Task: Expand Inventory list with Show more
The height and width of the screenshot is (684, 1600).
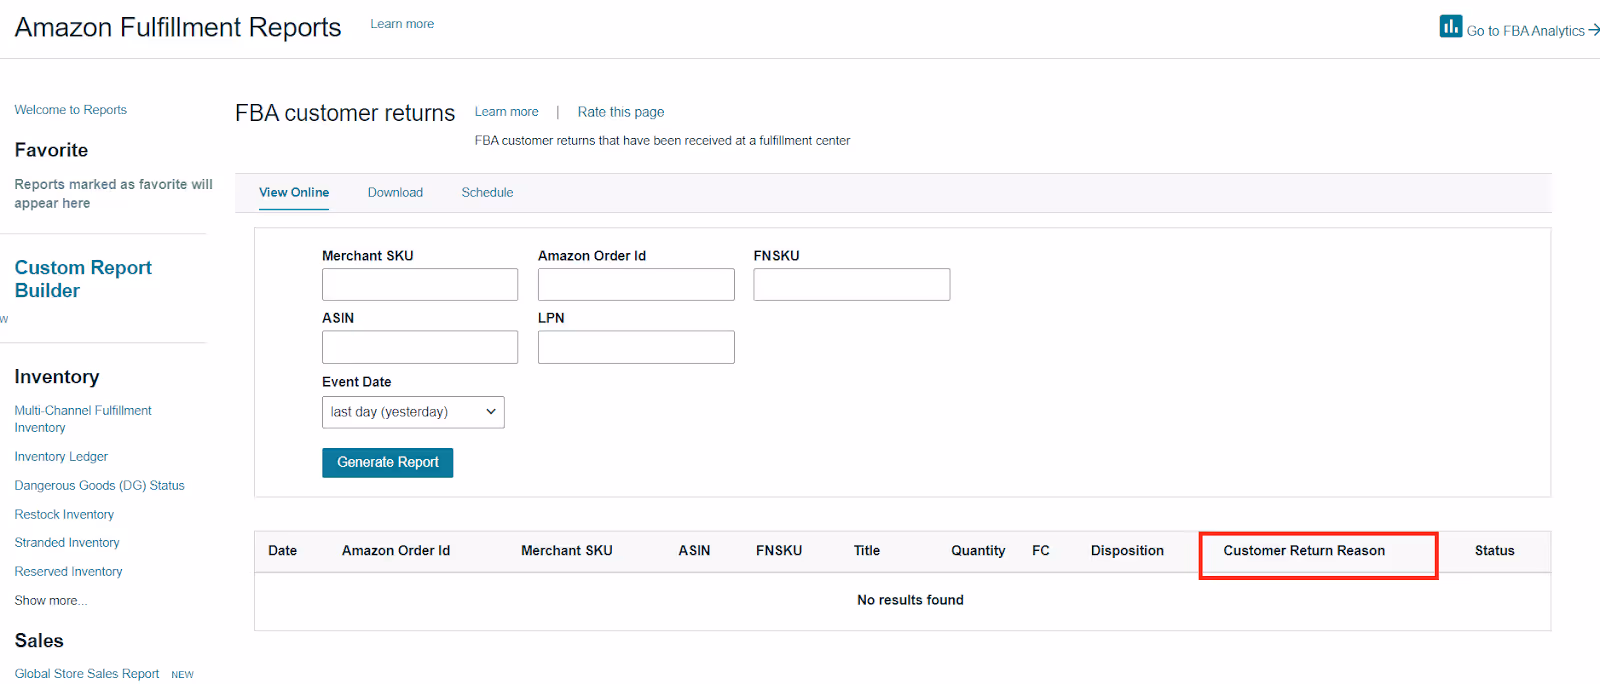Action: coord(51,601)
